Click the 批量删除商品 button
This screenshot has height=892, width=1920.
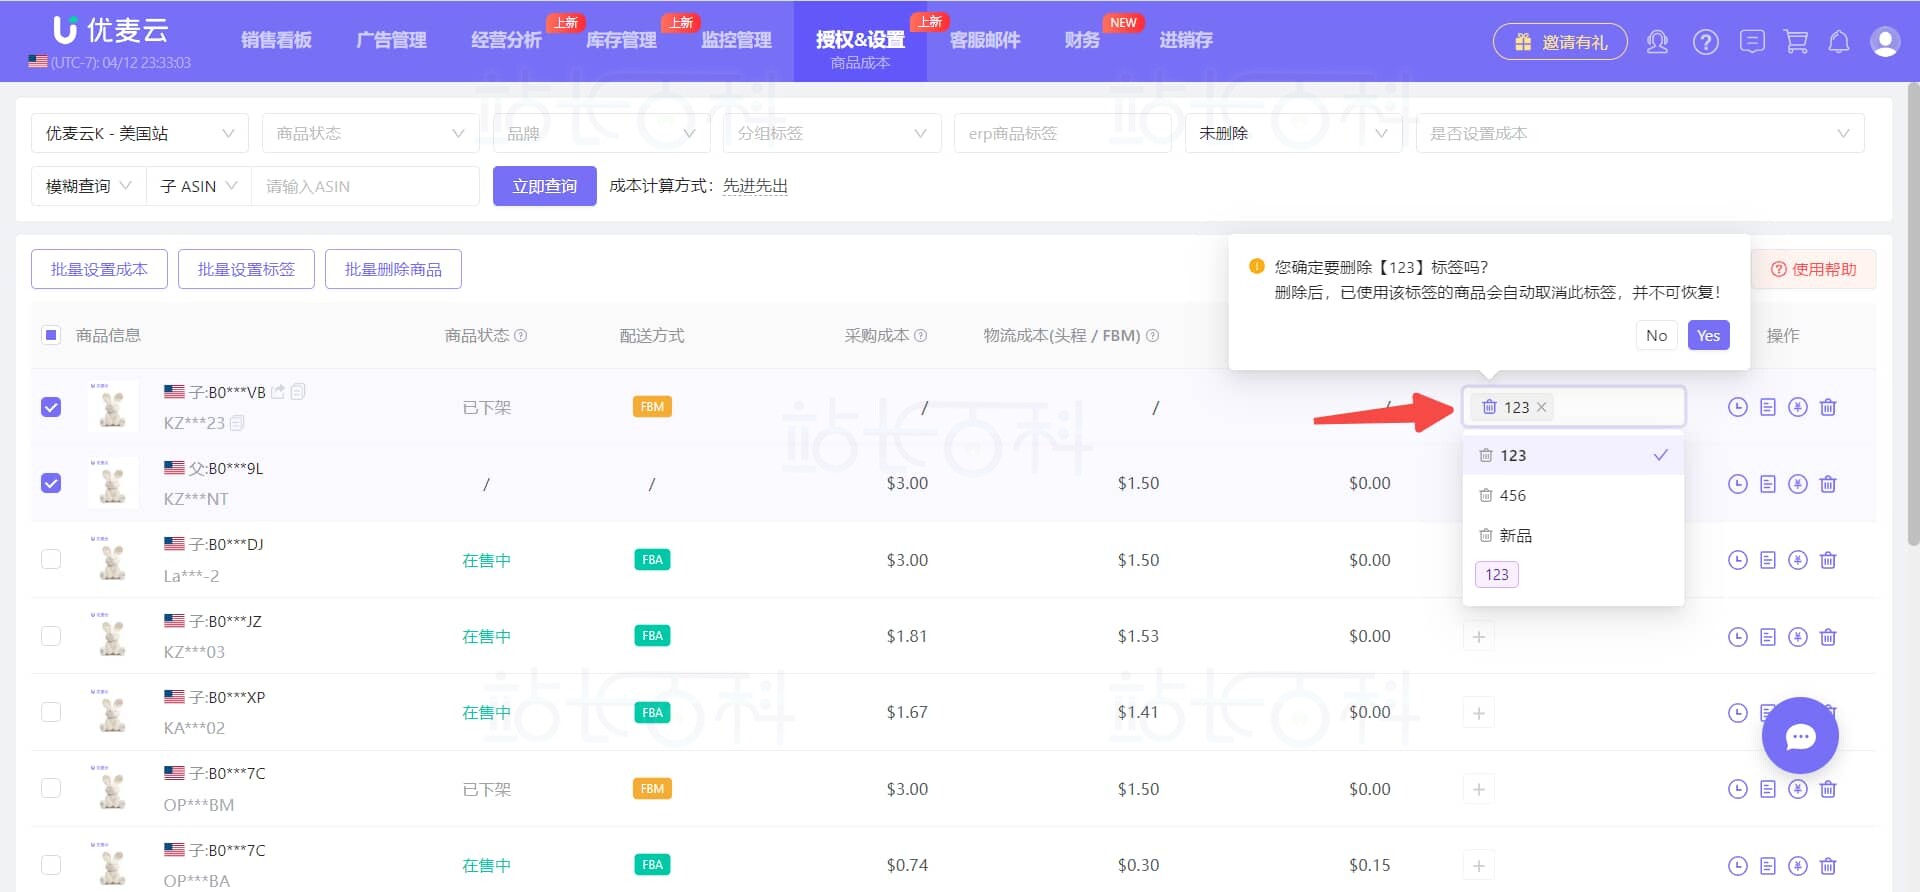point(393,269)
